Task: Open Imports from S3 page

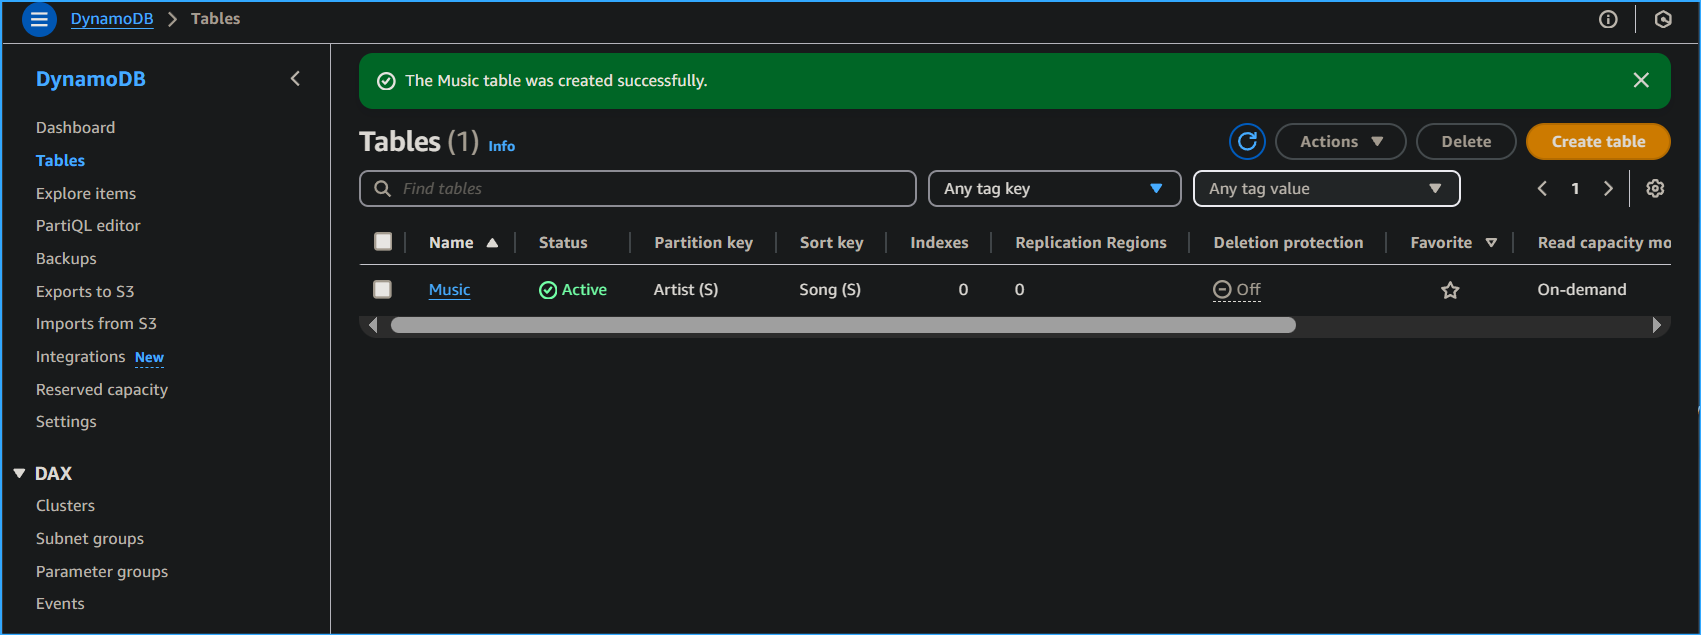Action: [96, 324]
